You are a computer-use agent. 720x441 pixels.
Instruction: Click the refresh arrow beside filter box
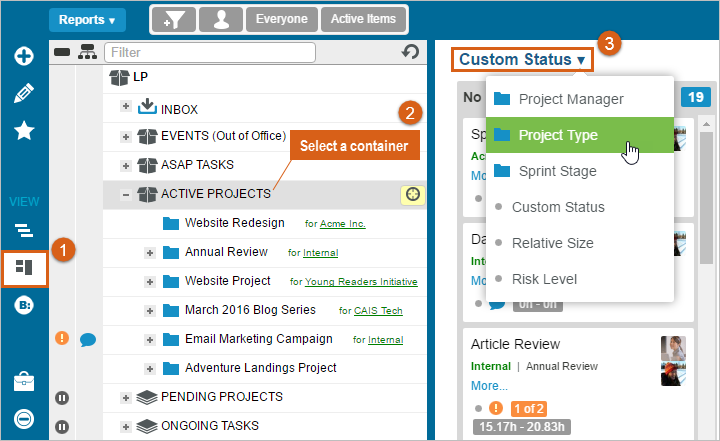coord(410,52)
